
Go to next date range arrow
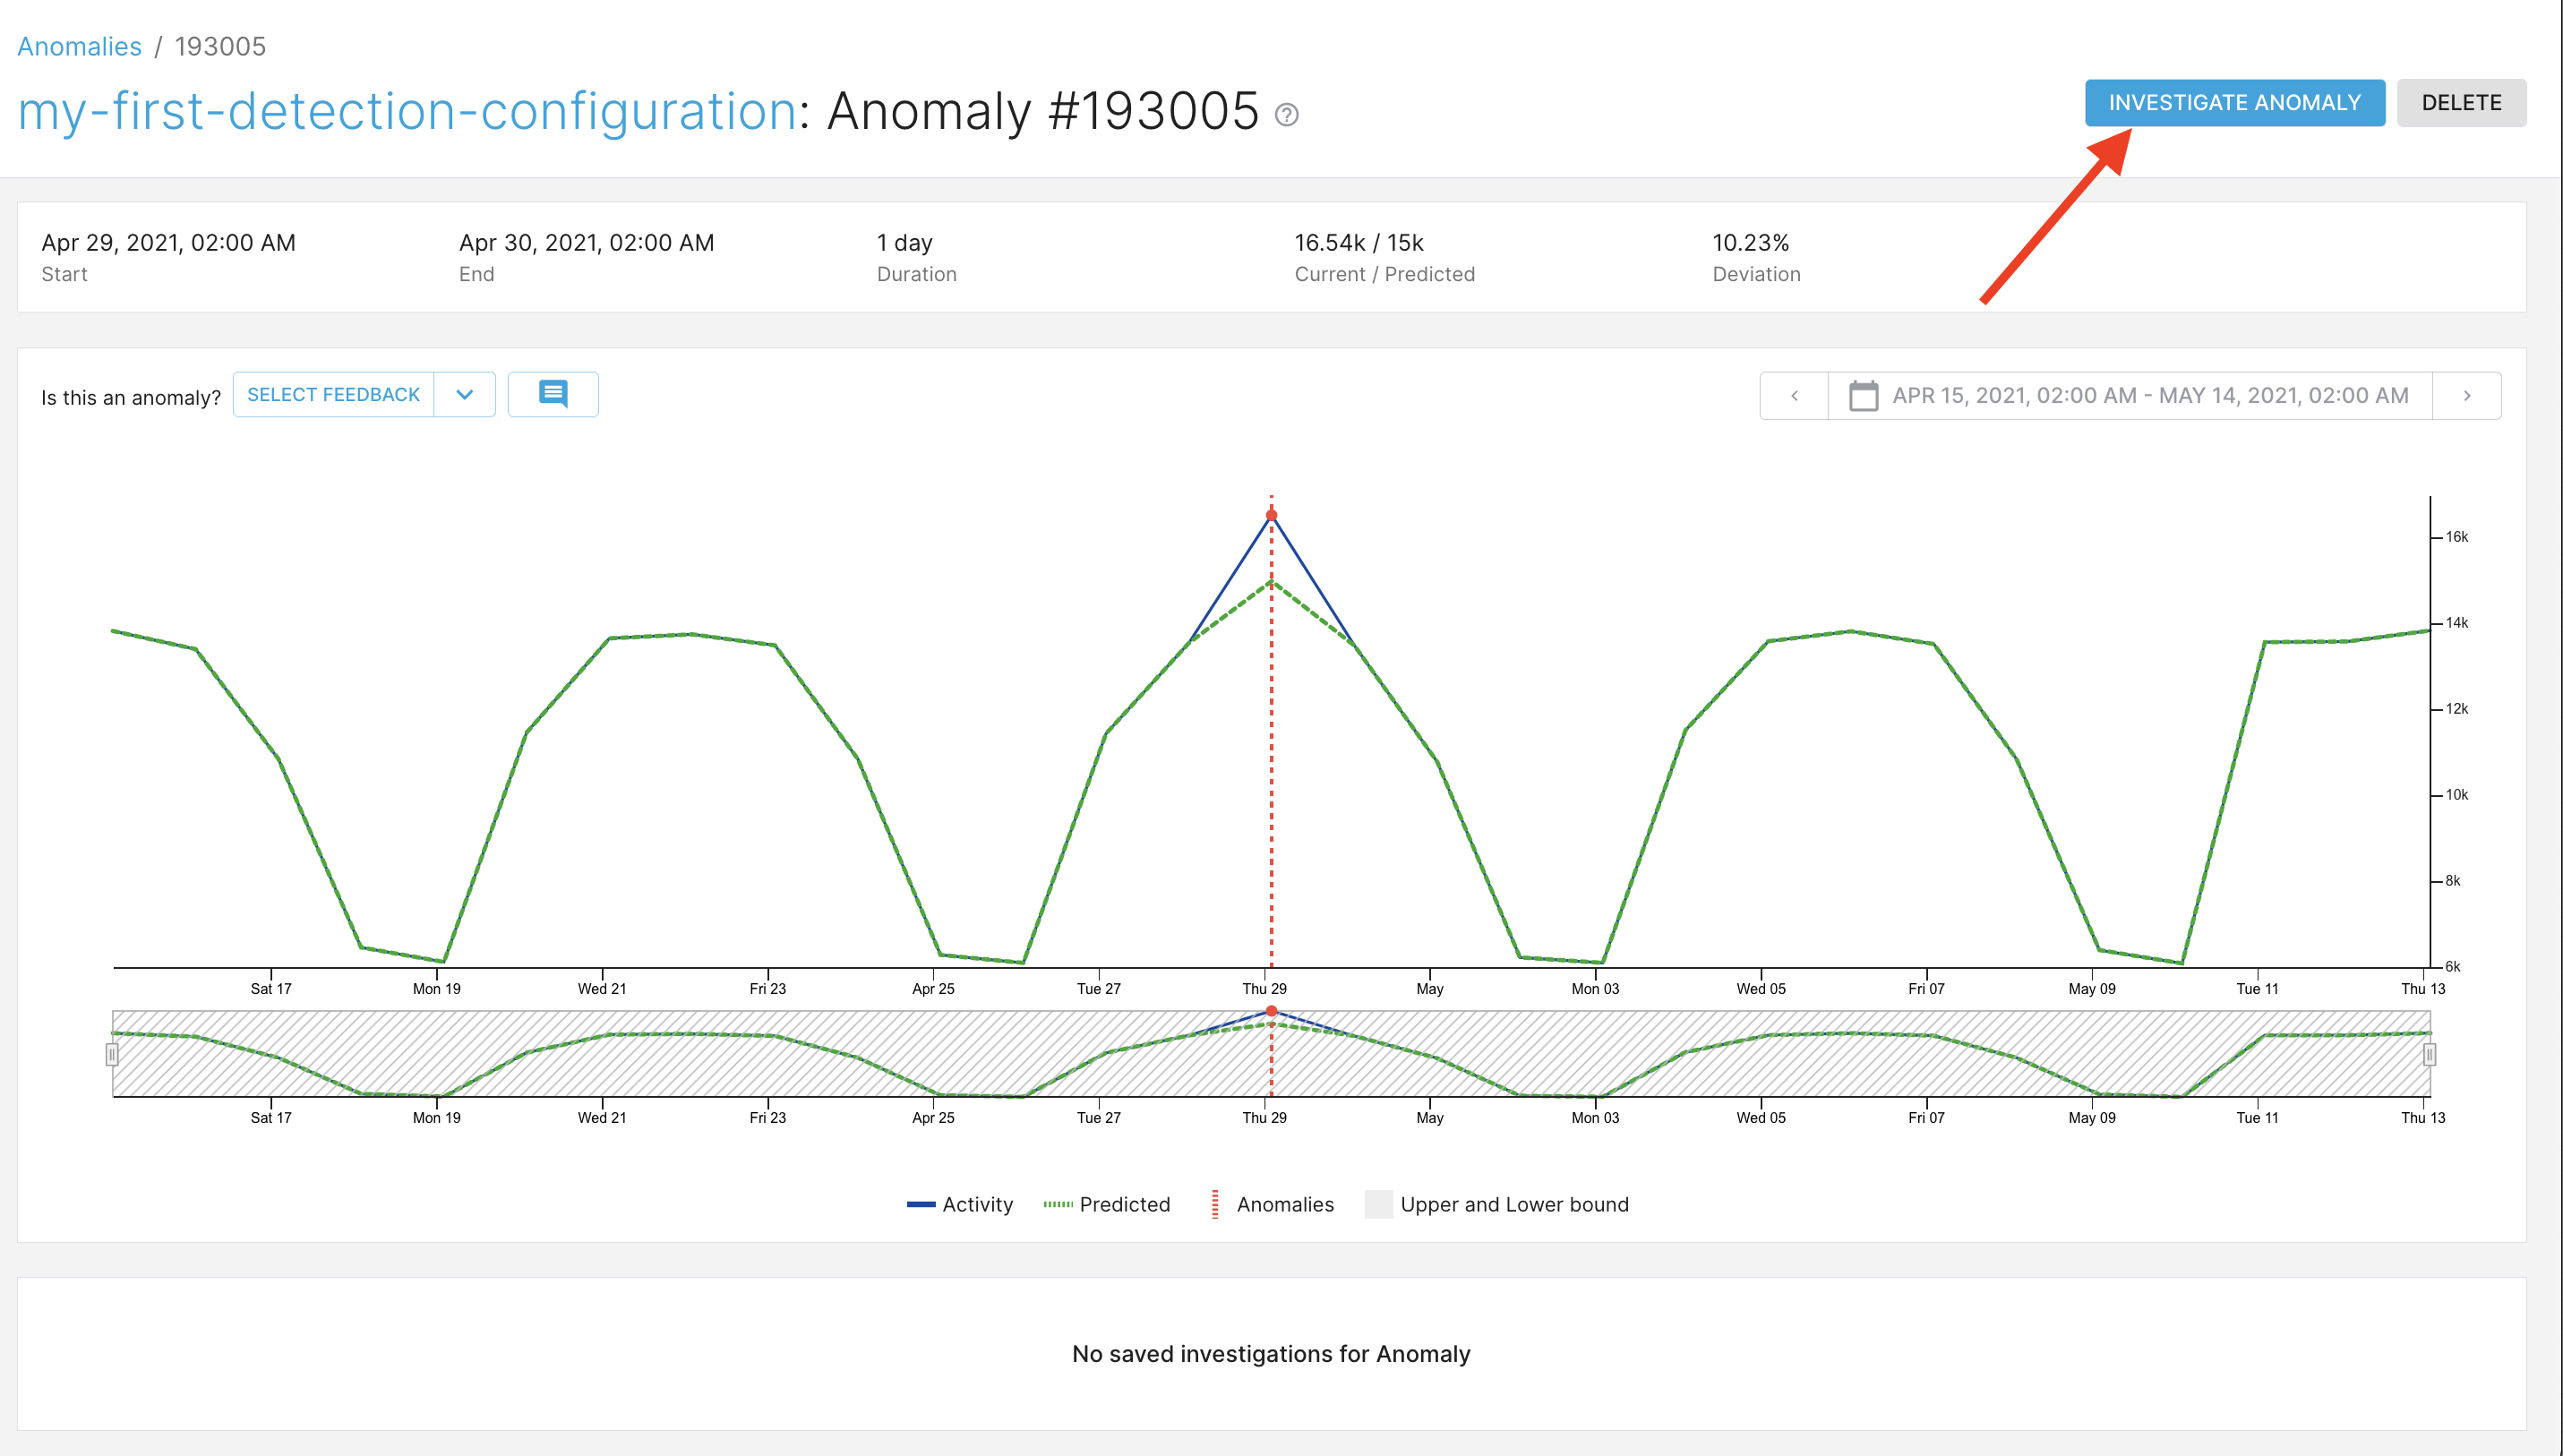click(x=2466, y=396)
